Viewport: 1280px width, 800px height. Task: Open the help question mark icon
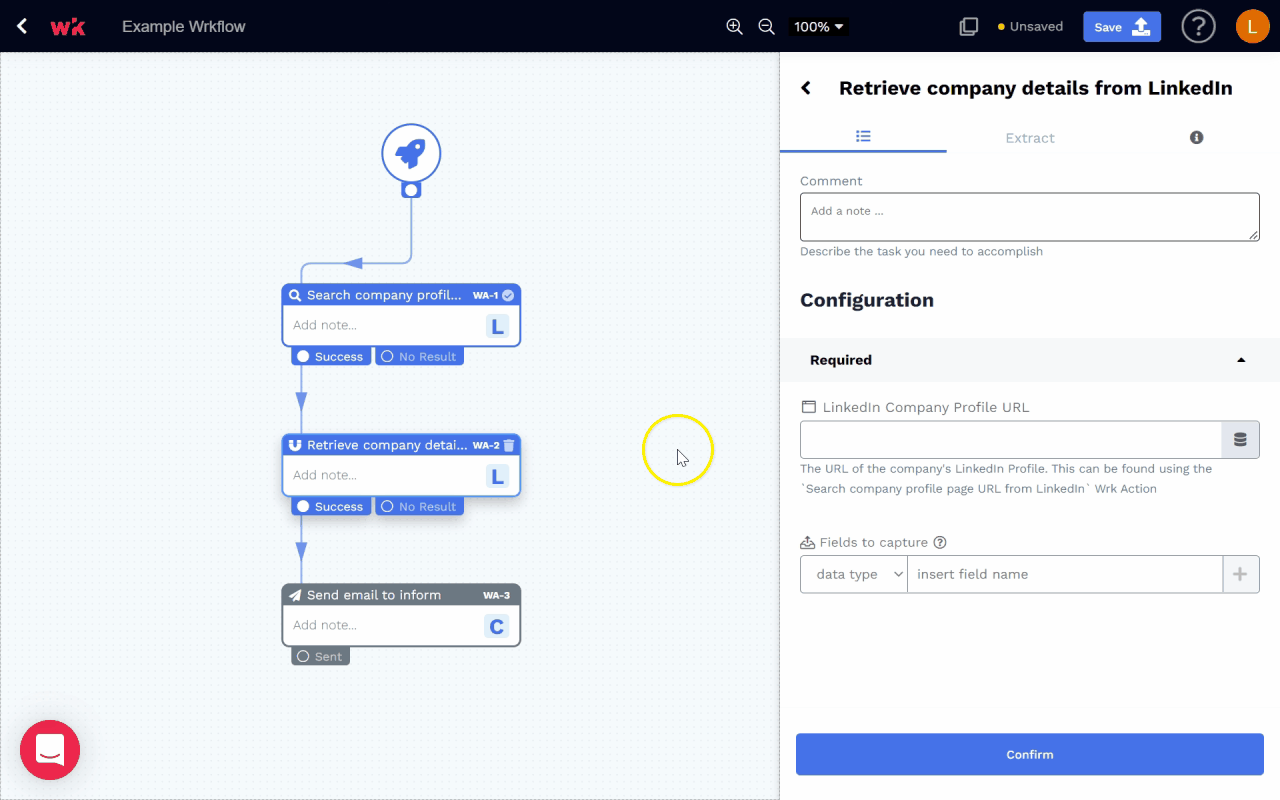pos(1198,27)
